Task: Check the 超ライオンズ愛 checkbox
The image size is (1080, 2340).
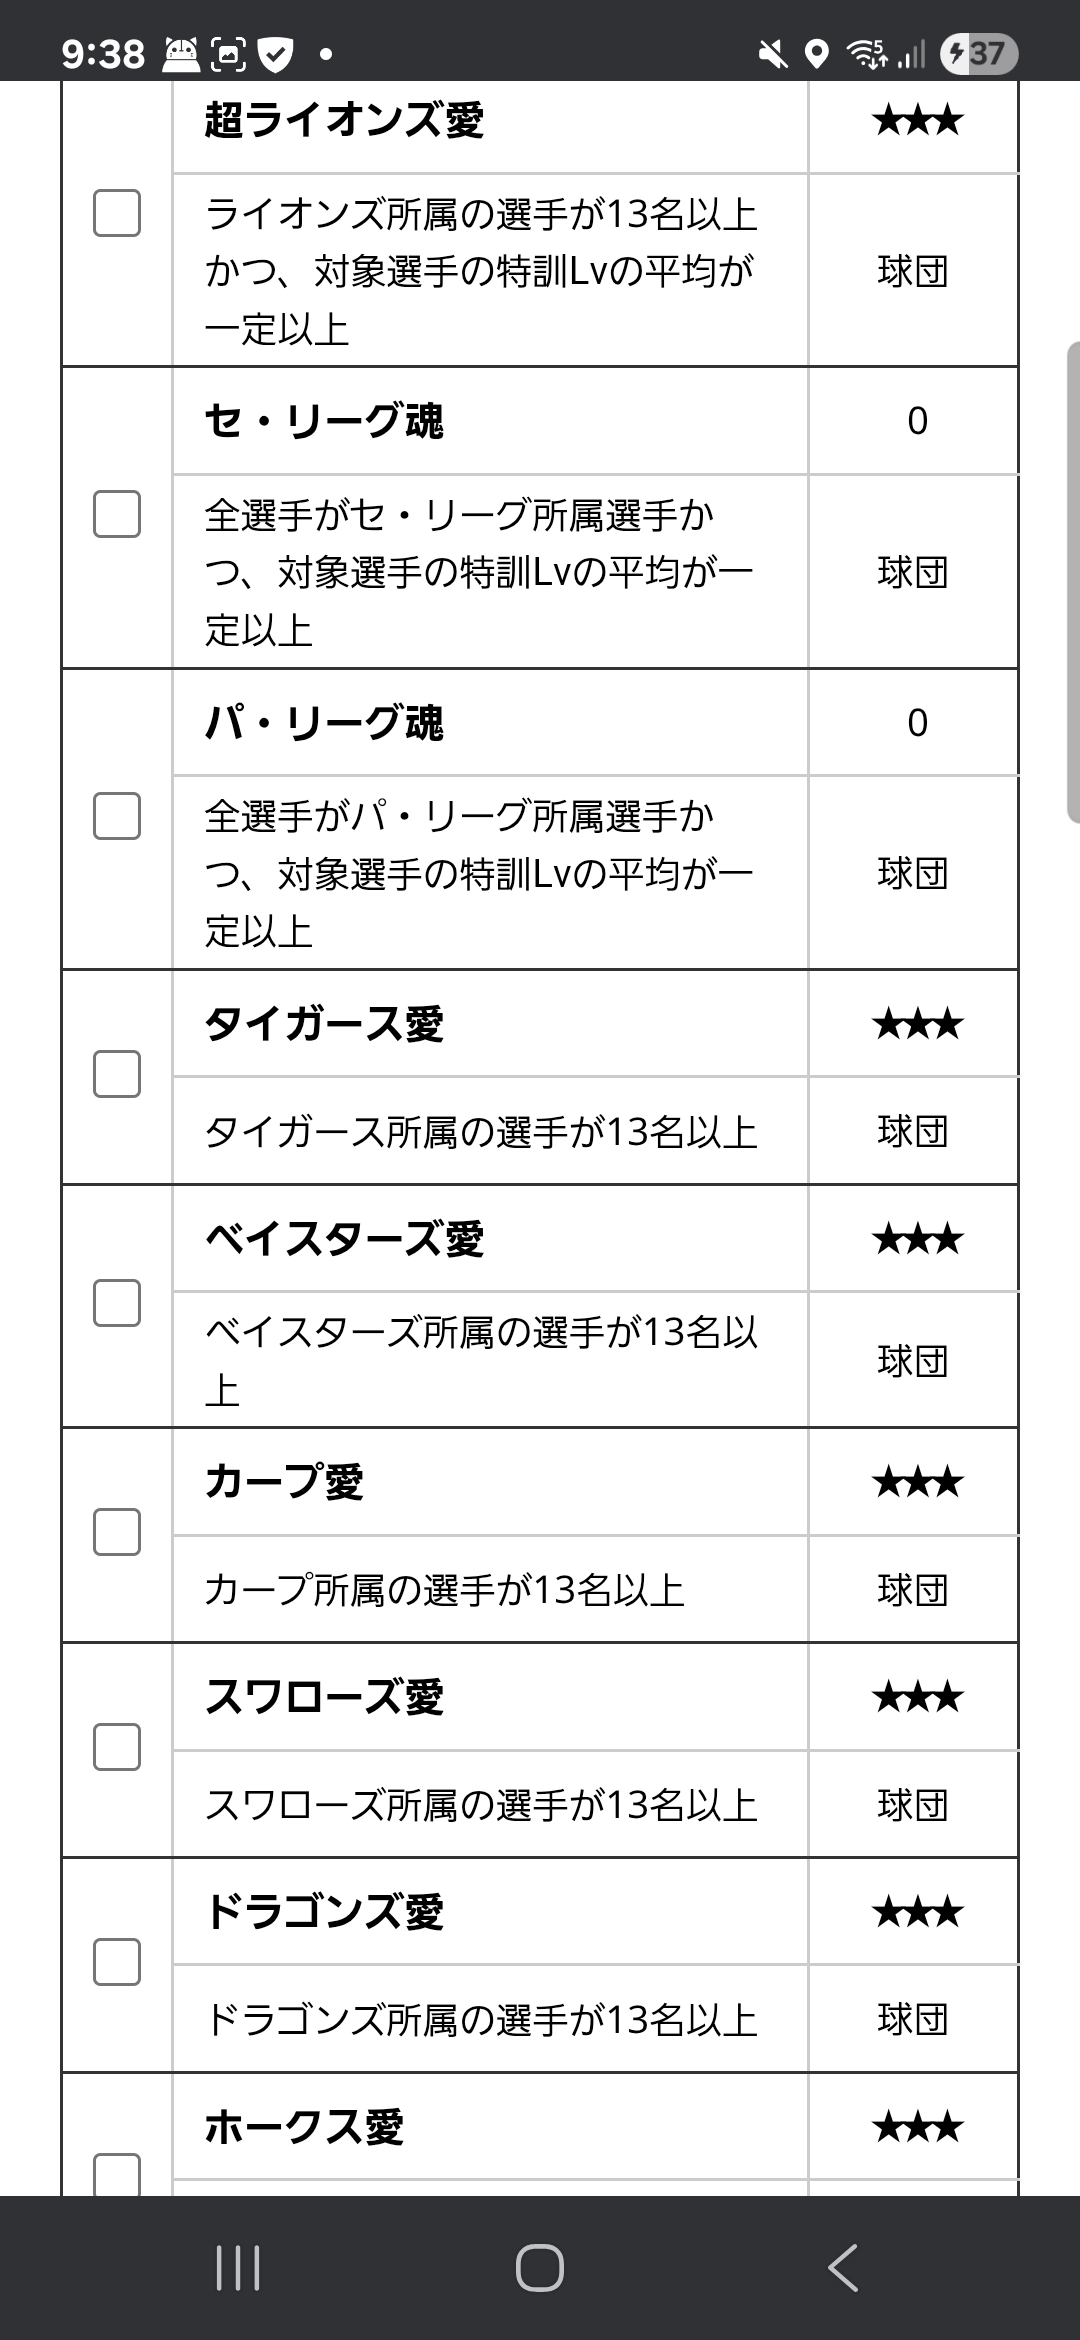Action: (117, 213)
